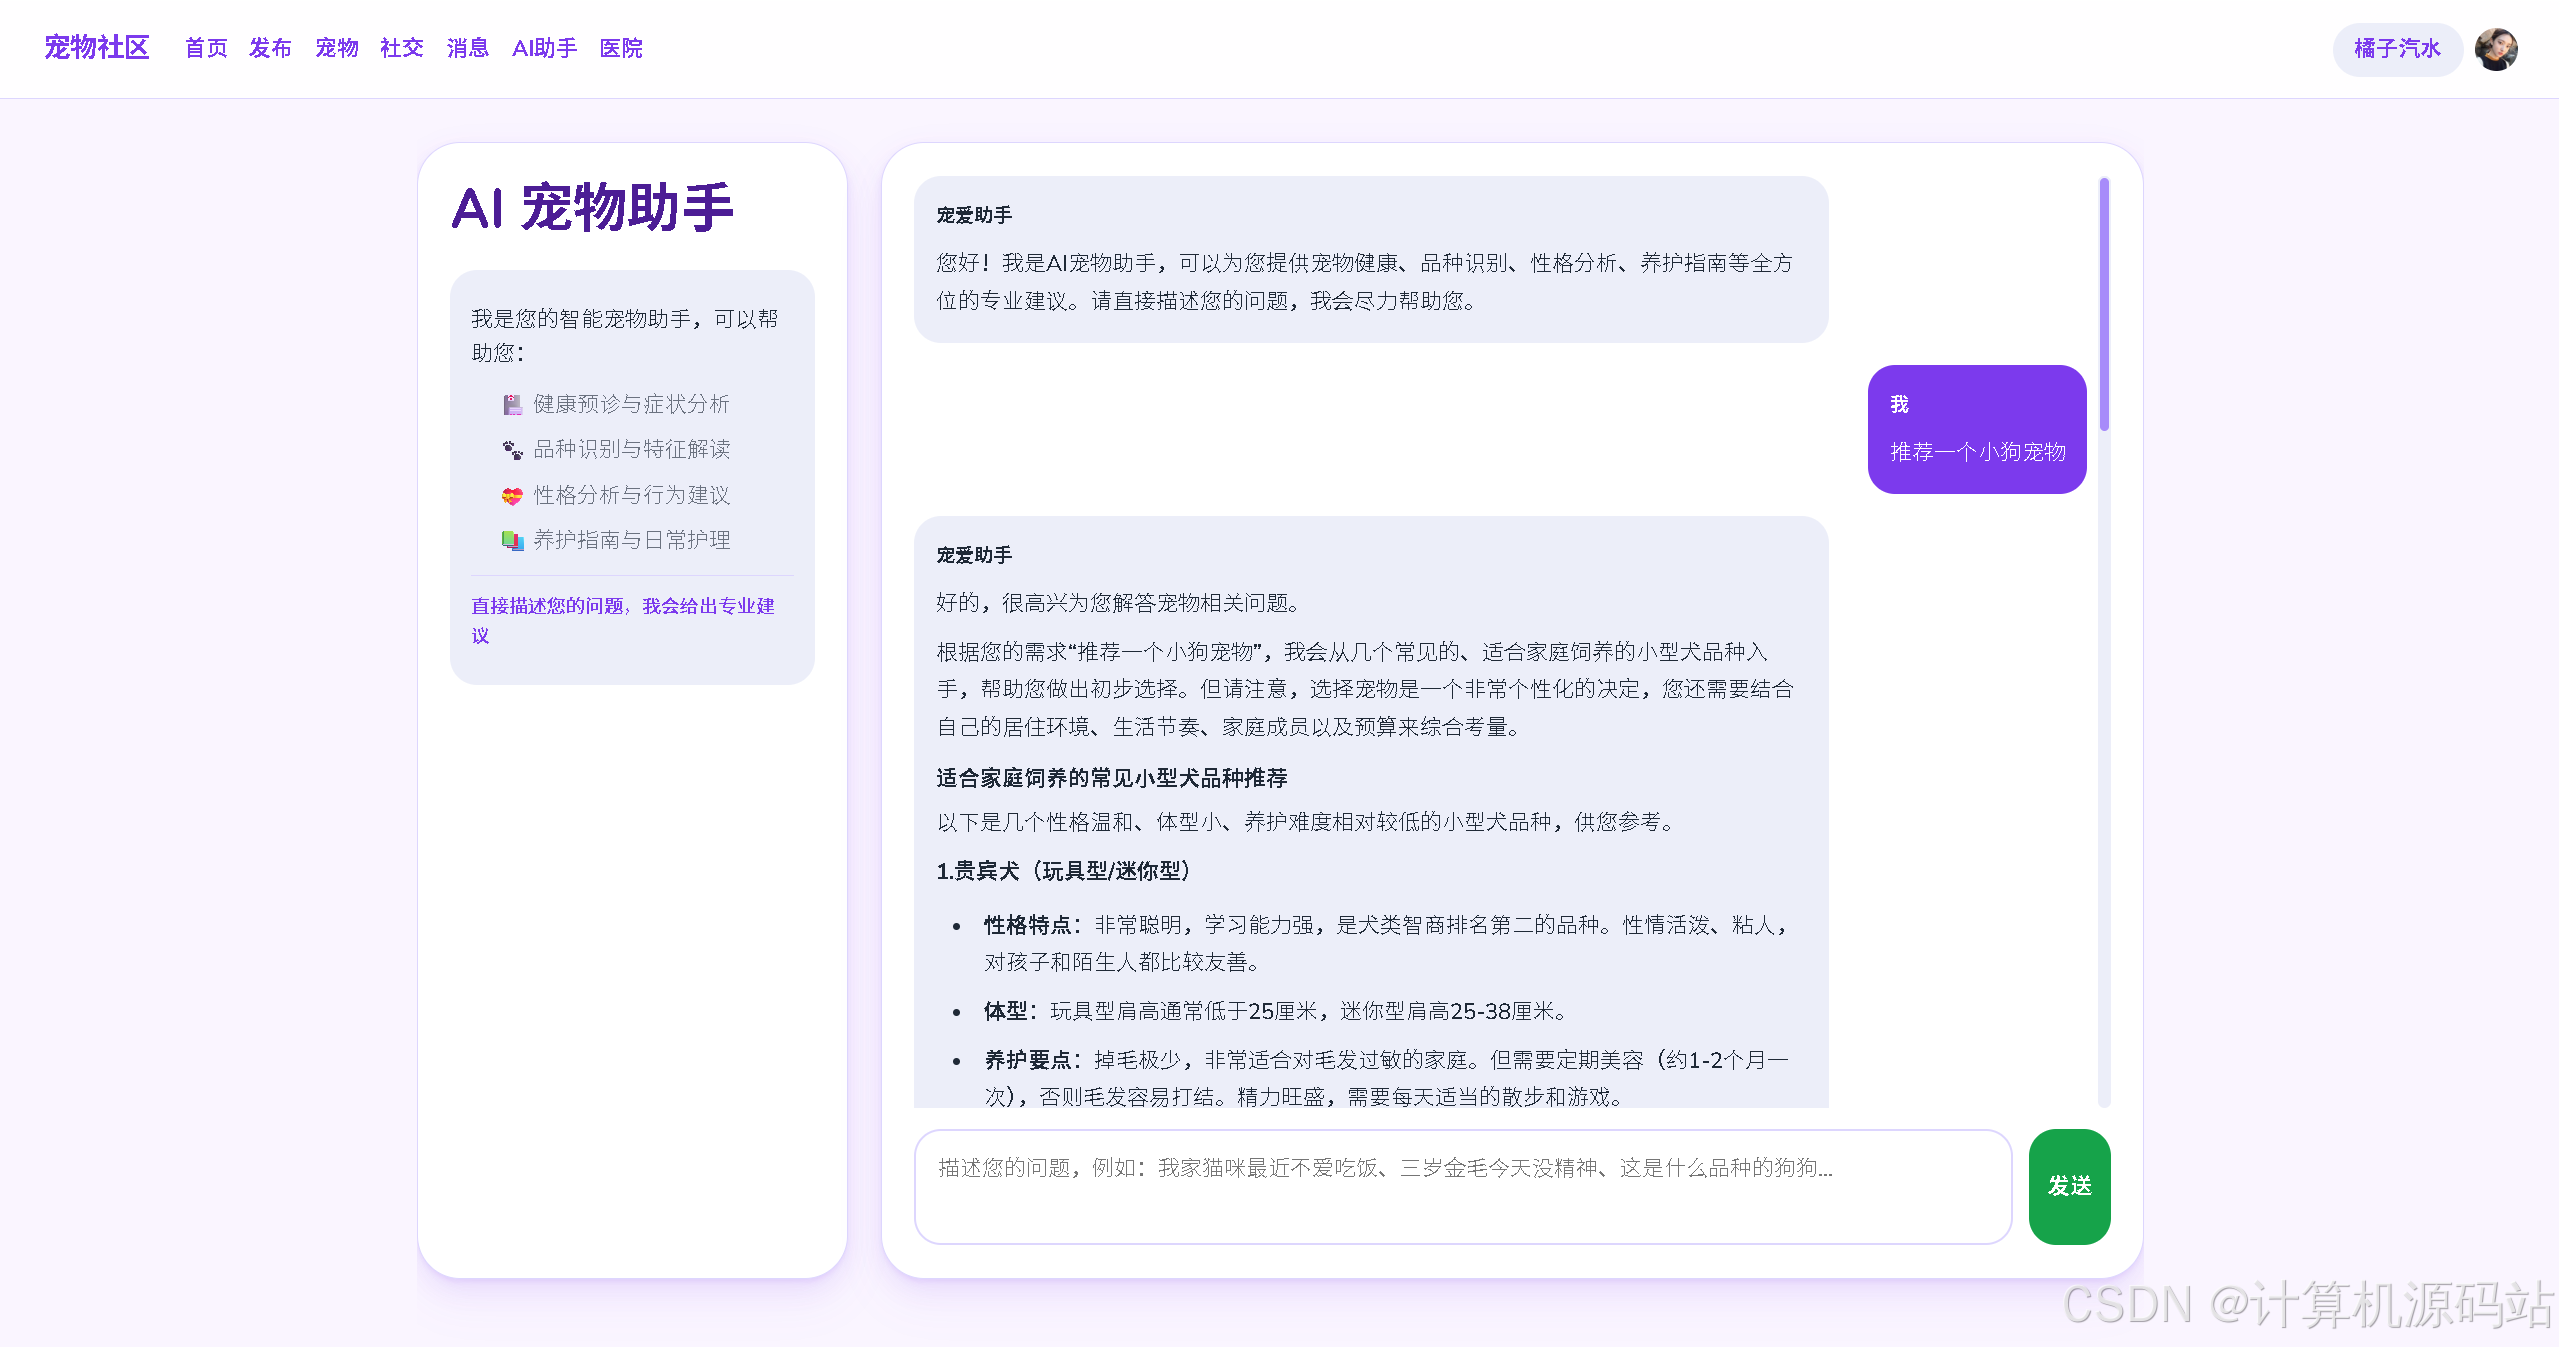Select AI助手 in the navigation bar
Viewport: 2559px width, 1347px height.
point(544,48)
